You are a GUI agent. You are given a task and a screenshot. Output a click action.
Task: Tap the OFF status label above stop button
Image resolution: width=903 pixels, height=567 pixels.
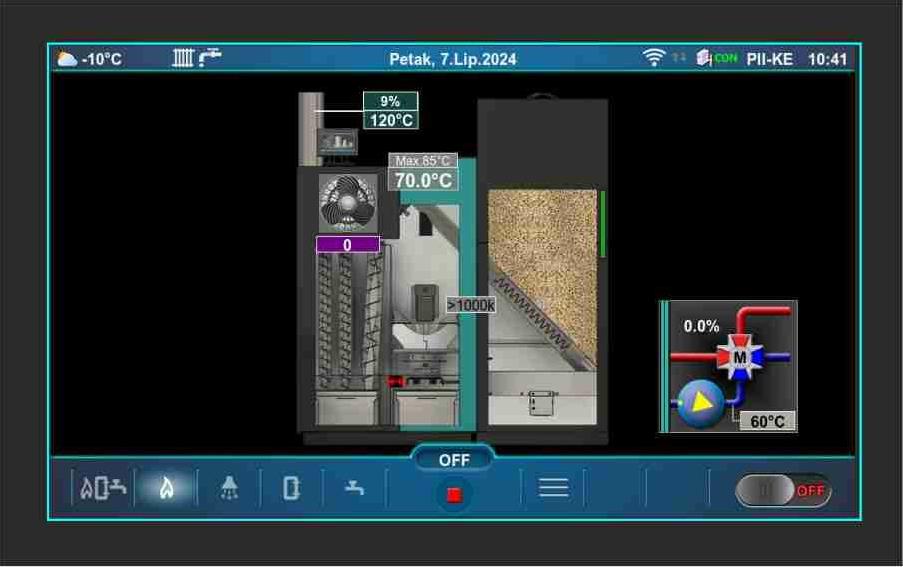(454, 460)
